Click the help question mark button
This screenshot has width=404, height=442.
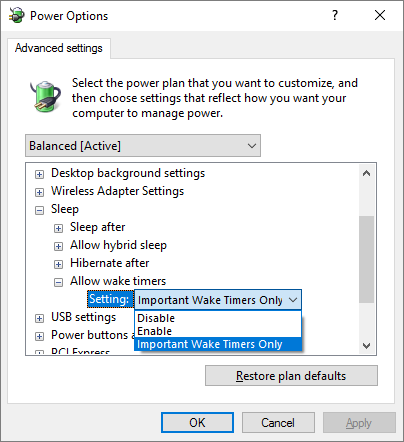click(335, 15)
